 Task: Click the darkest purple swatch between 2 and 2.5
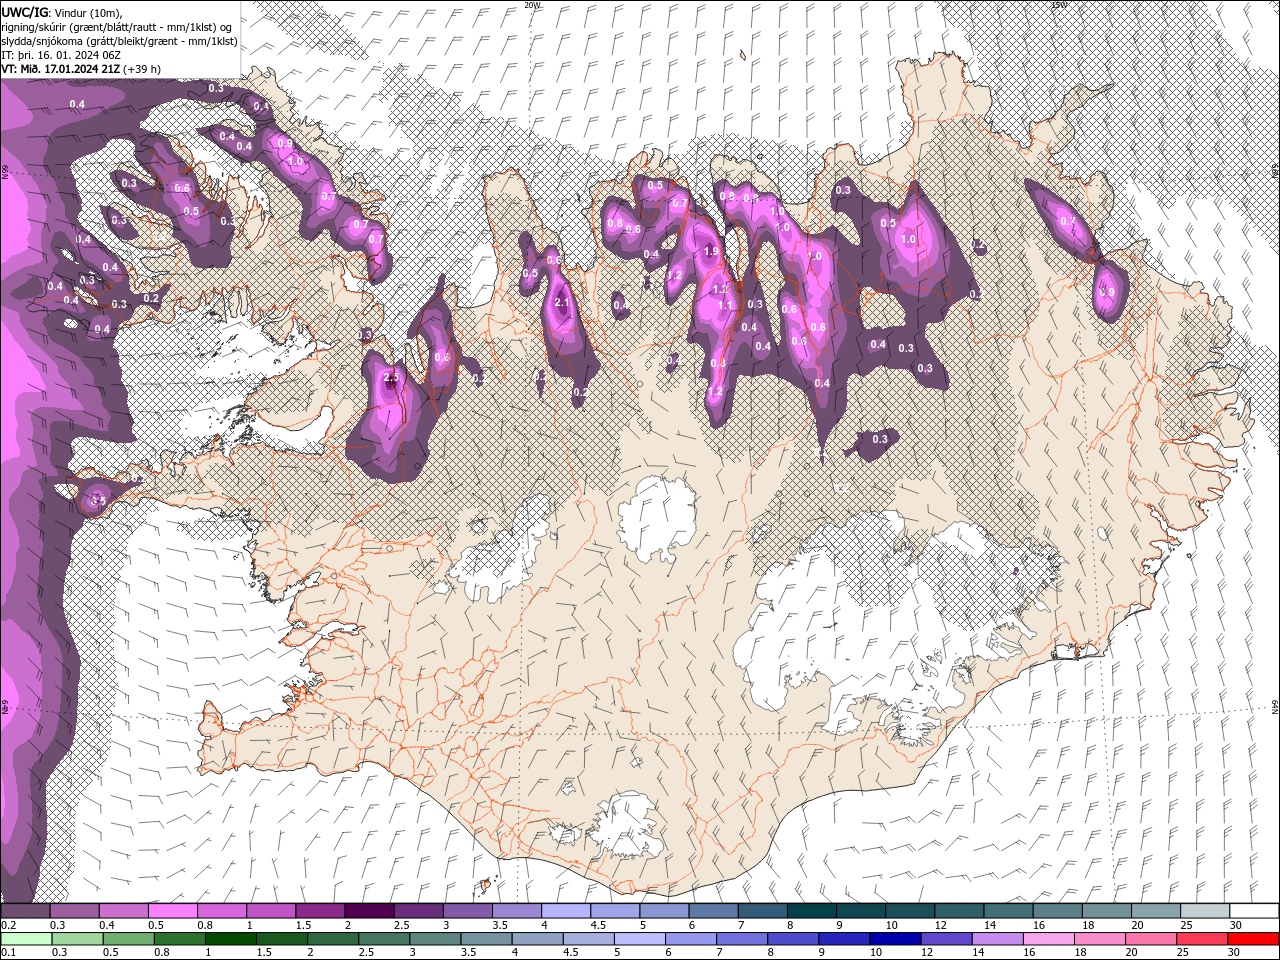pyautogui.click(x=368, y=911)
